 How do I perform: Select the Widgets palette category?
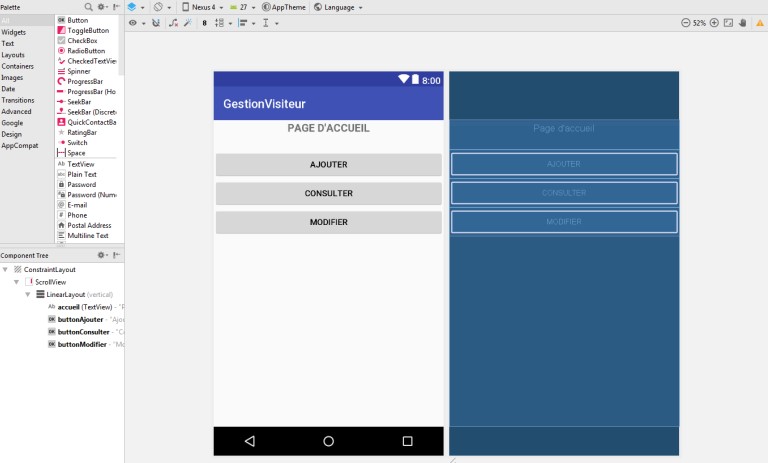14,32
